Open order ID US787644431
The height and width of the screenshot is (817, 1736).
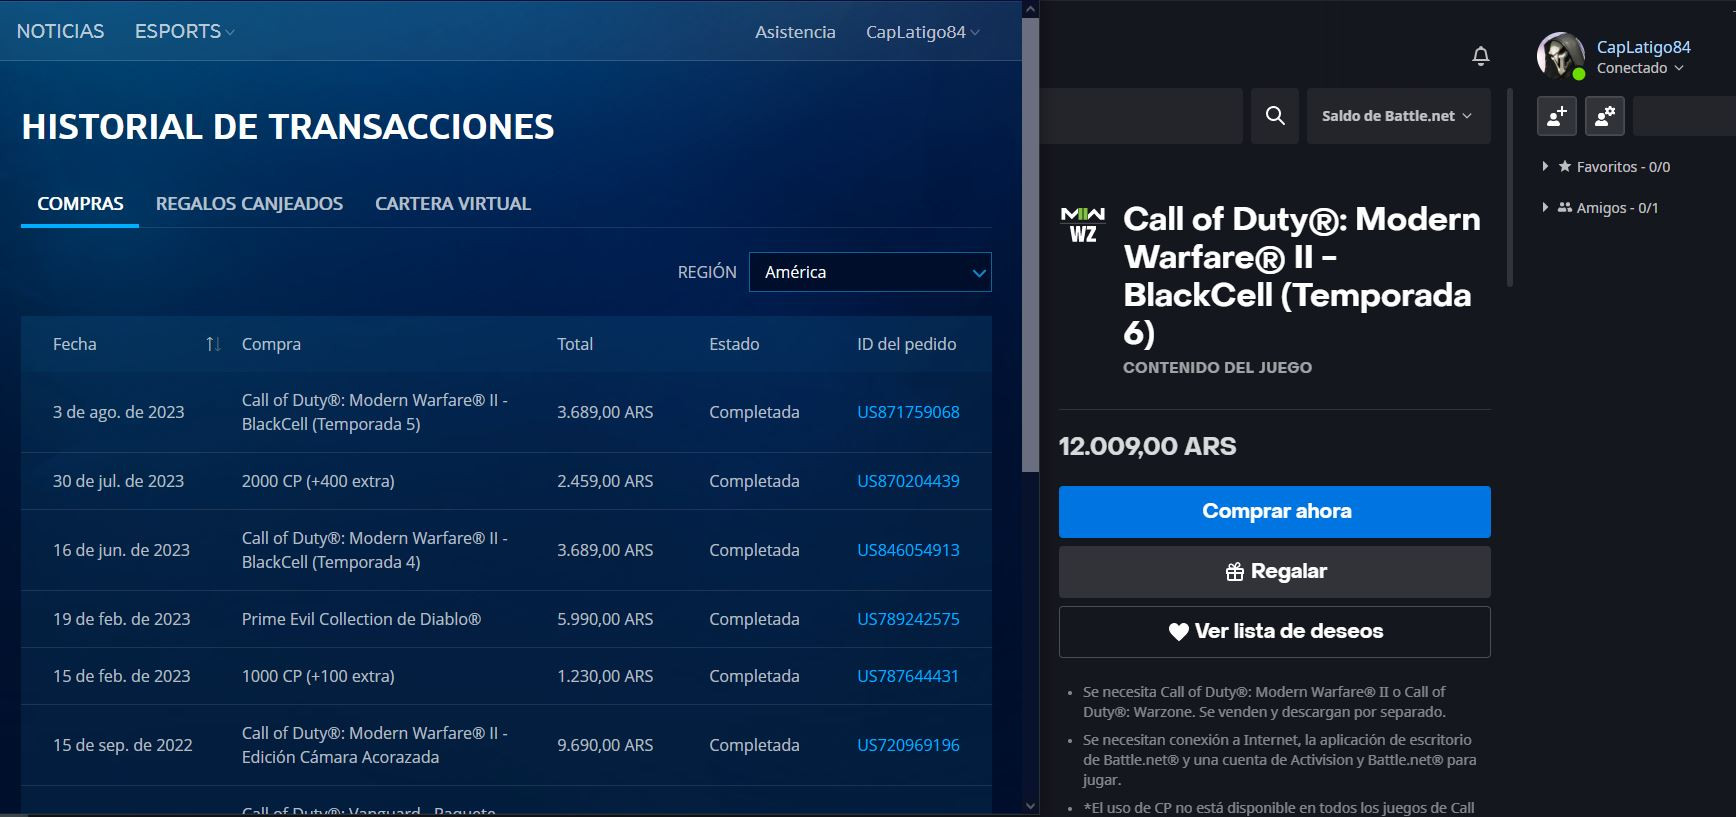(x=908, y=676)
